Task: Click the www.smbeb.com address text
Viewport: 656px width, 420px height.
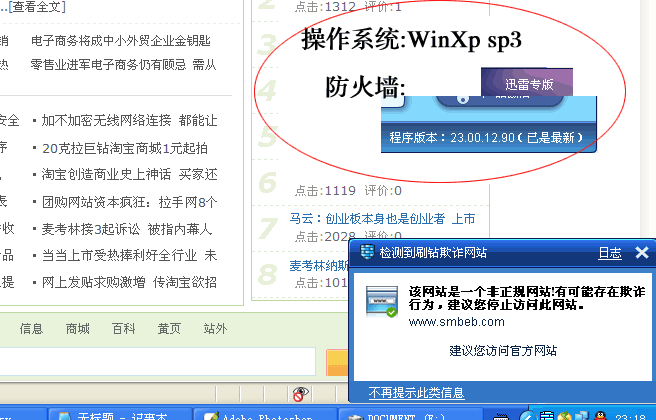Action: [456, 322]
